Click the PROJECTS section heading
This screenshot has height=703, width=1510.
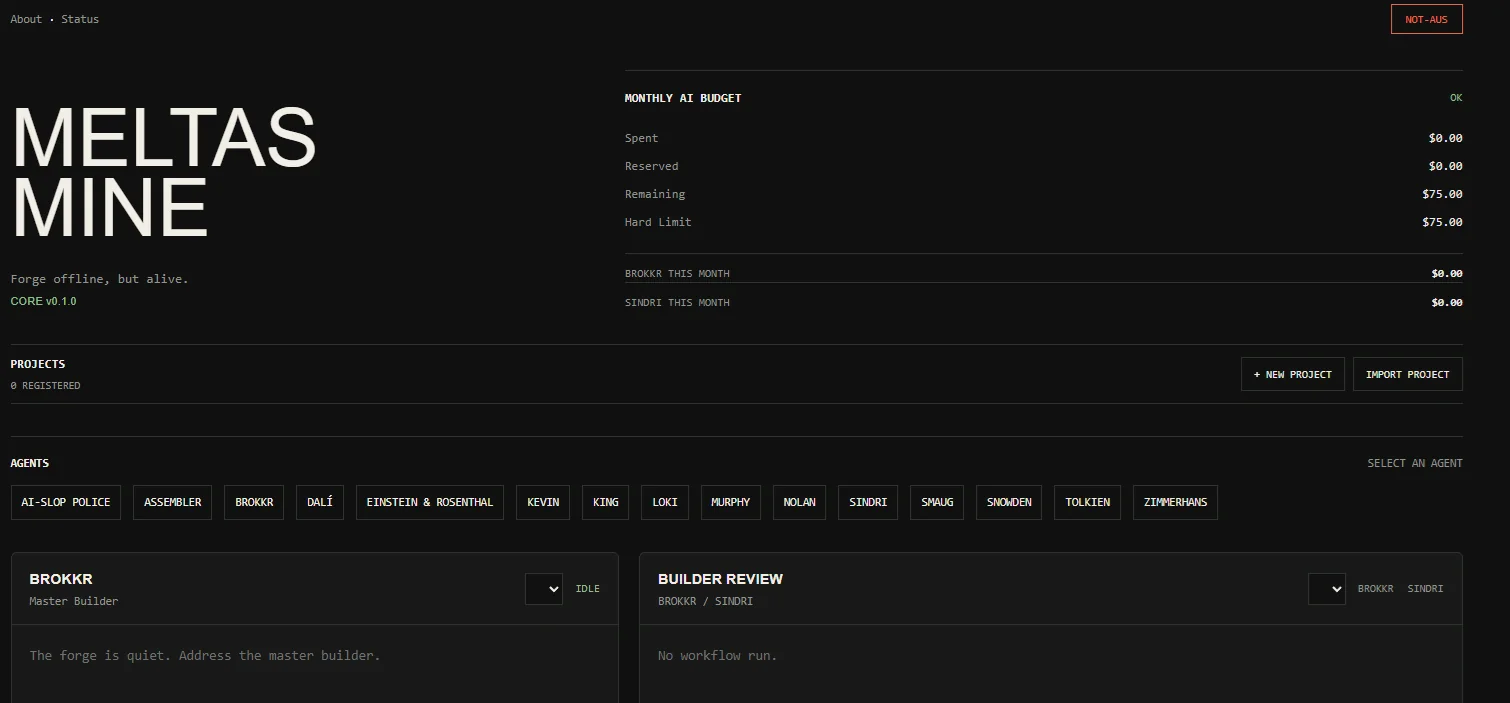point(38,364)
